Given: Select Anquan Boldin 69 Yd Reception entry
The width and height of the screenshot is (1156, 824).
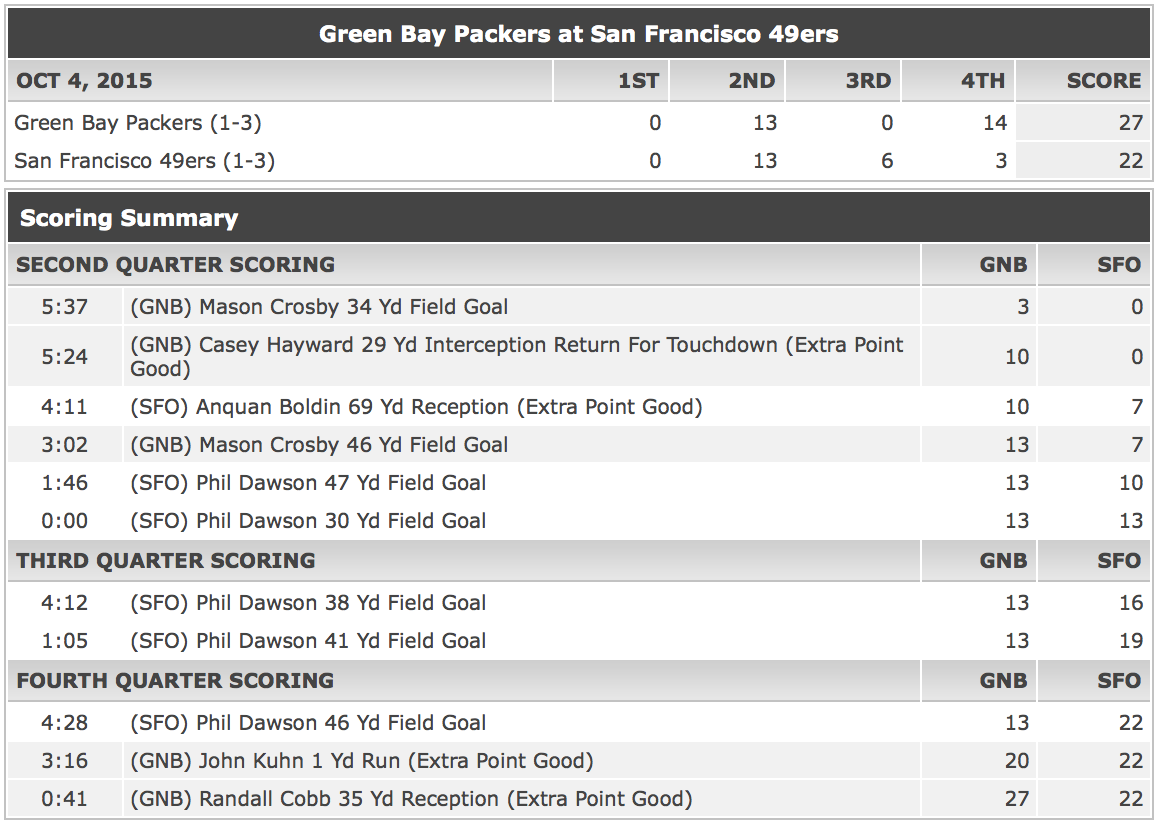Looking at the screenshot, I should click(578, 406).
